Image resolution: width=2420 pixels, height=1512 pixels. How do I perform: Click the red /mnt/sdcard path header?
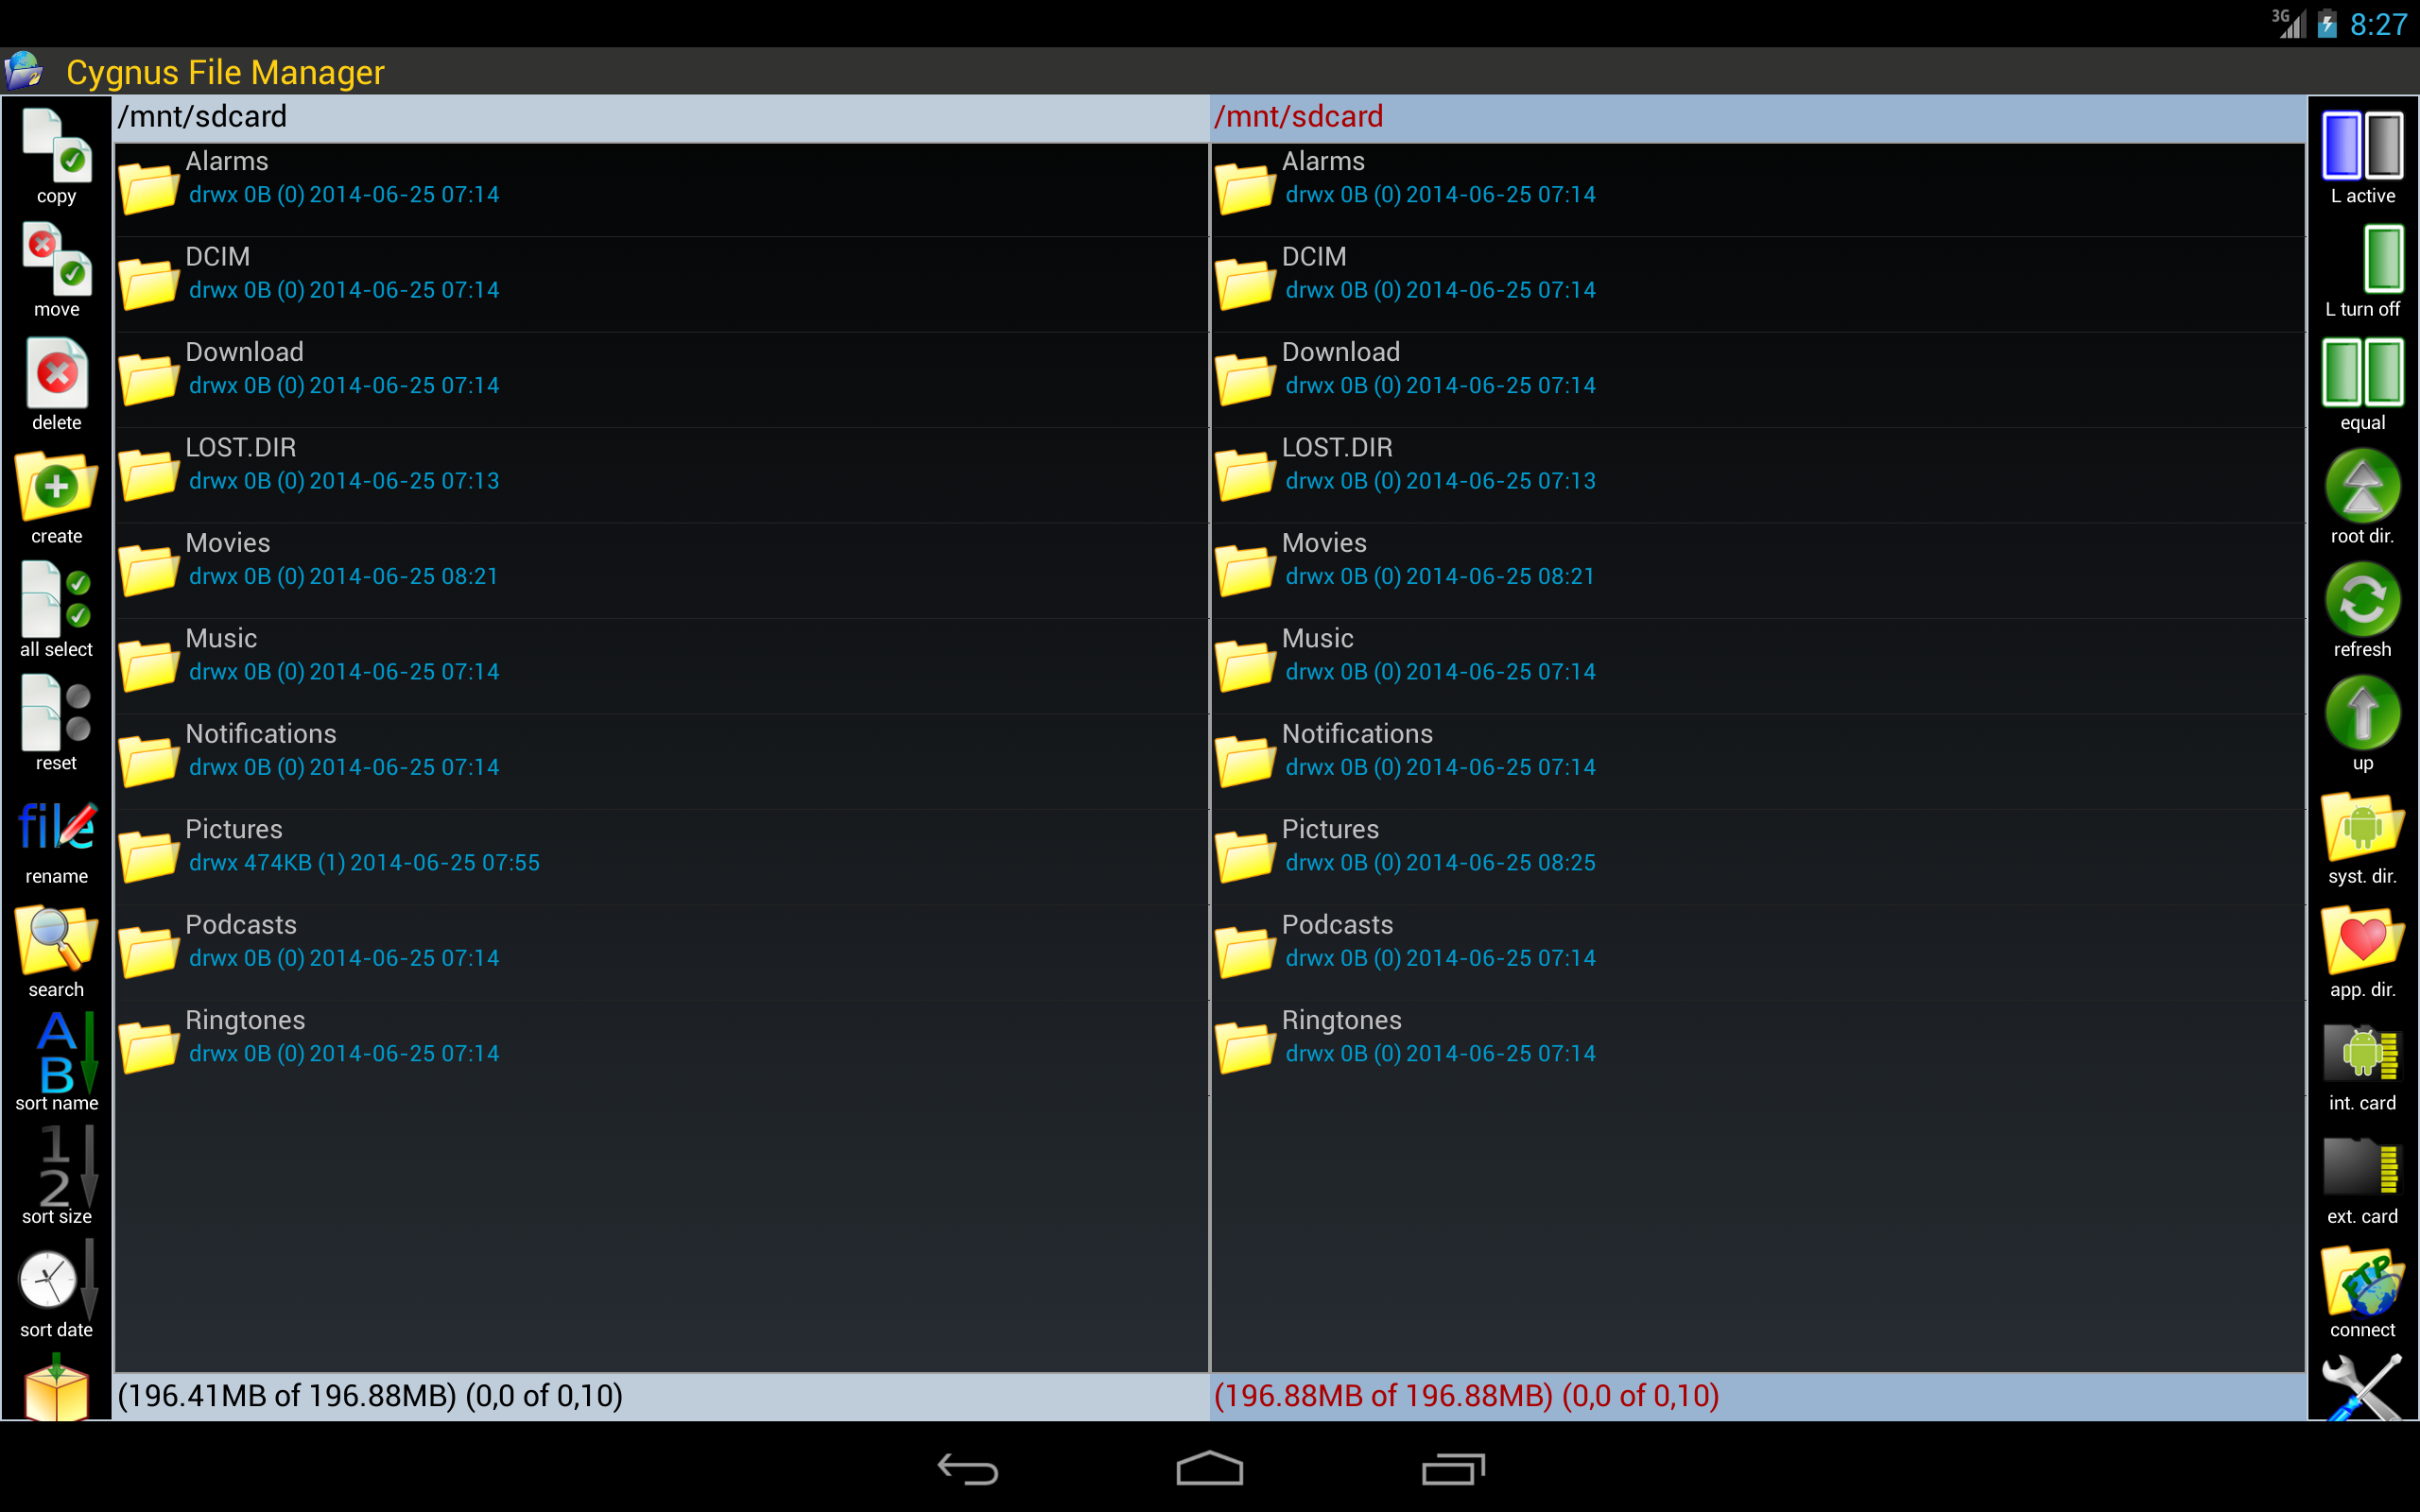coord(1298,117)
